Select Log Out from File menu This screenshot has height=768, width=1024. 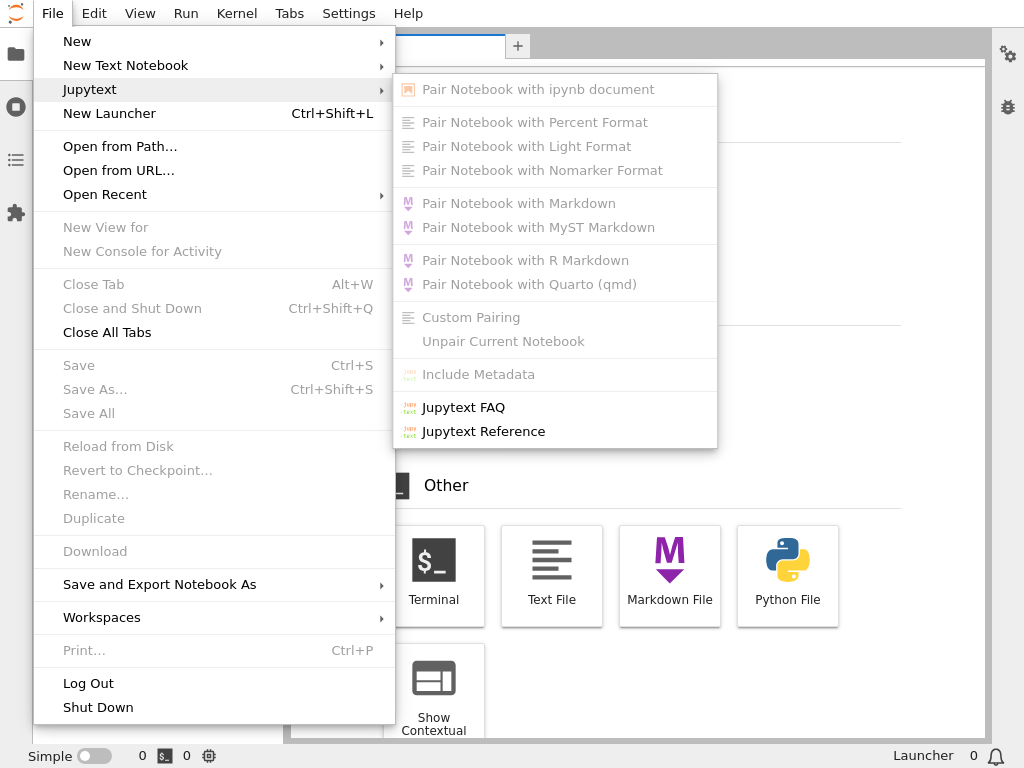coord(214,684)
